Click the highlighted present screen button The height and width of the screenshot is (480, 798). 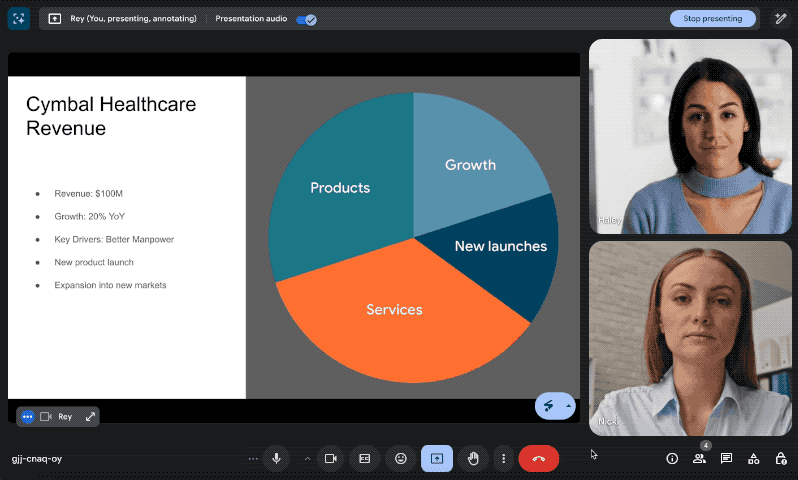click(437, 458)
